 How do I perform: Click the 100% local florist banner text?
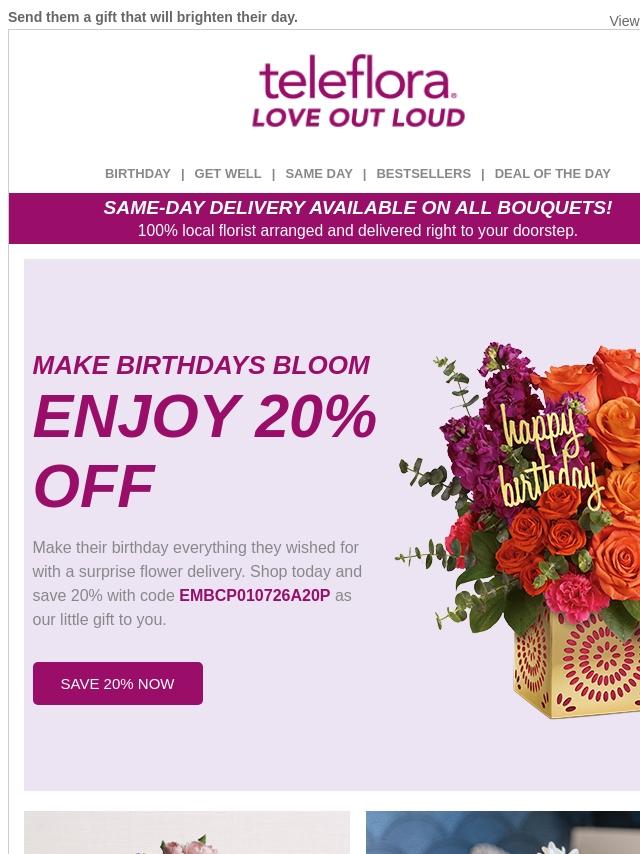pyautogui.click(x=357, y=231)
